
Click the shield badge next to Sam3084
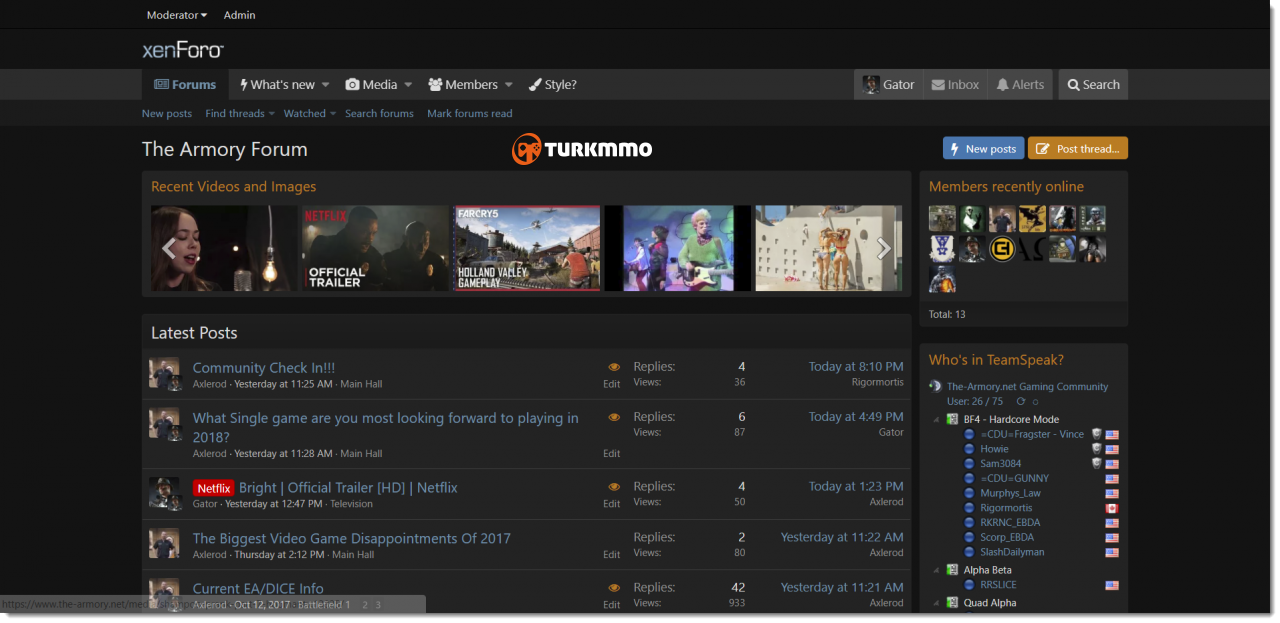1097,464
